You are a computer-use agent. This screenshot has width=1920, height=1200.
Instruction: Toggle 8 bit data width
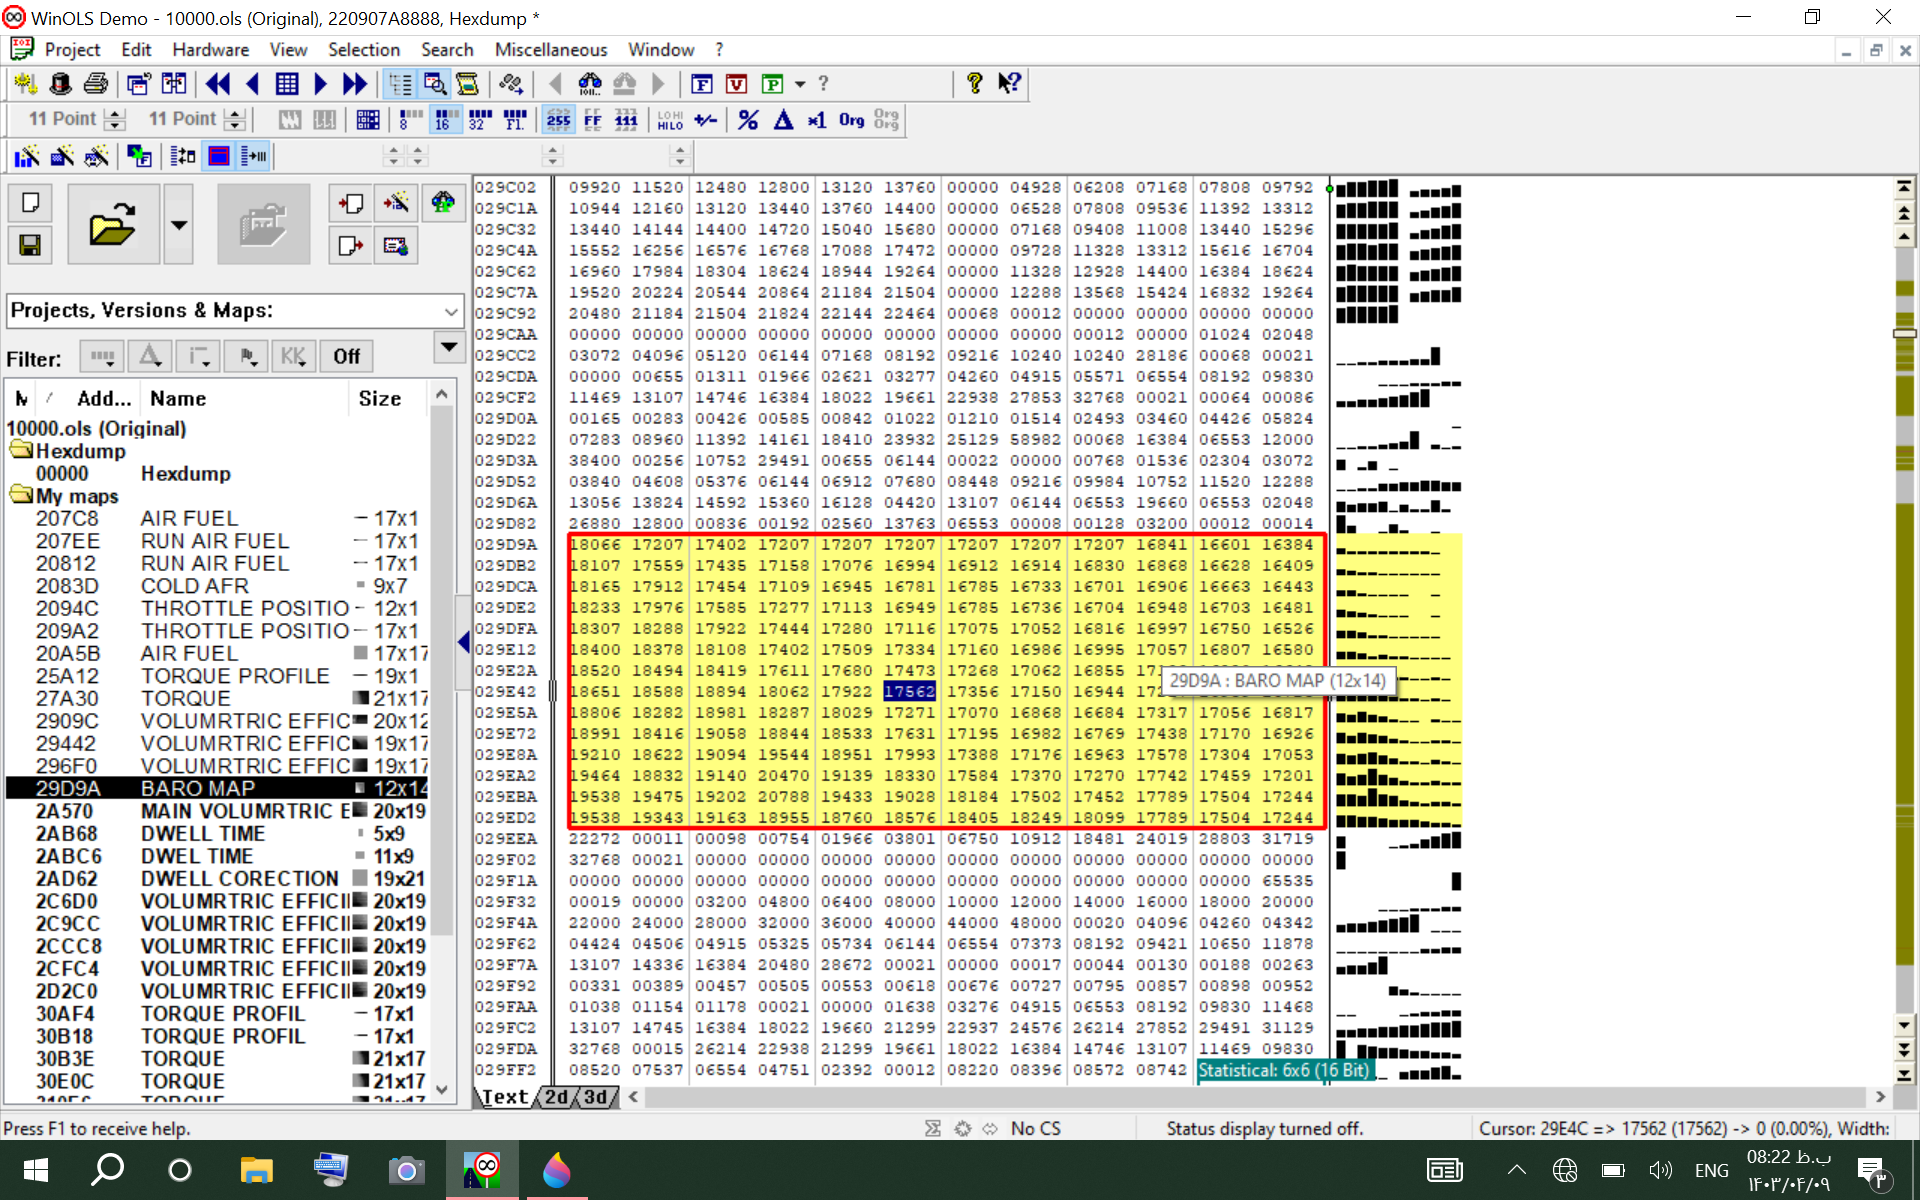pos(410,120)
